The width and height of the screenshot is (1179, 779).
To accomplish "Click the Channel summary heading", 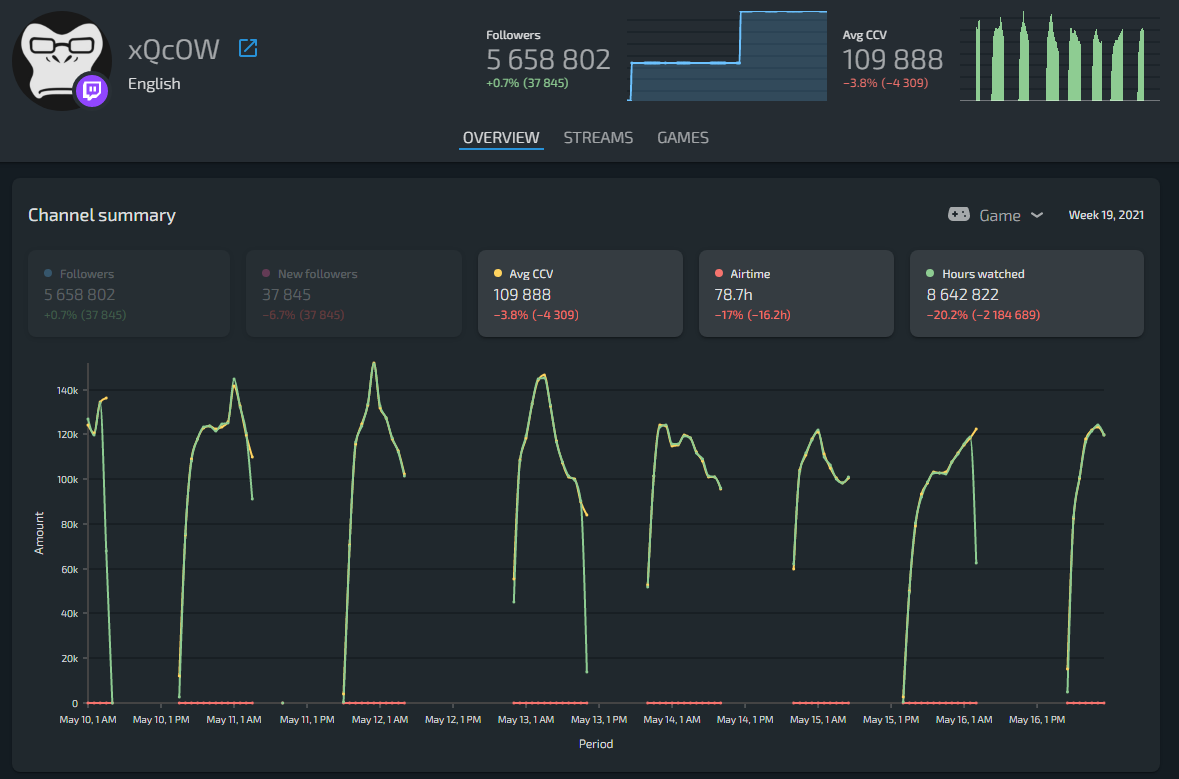I will point(102,215).
